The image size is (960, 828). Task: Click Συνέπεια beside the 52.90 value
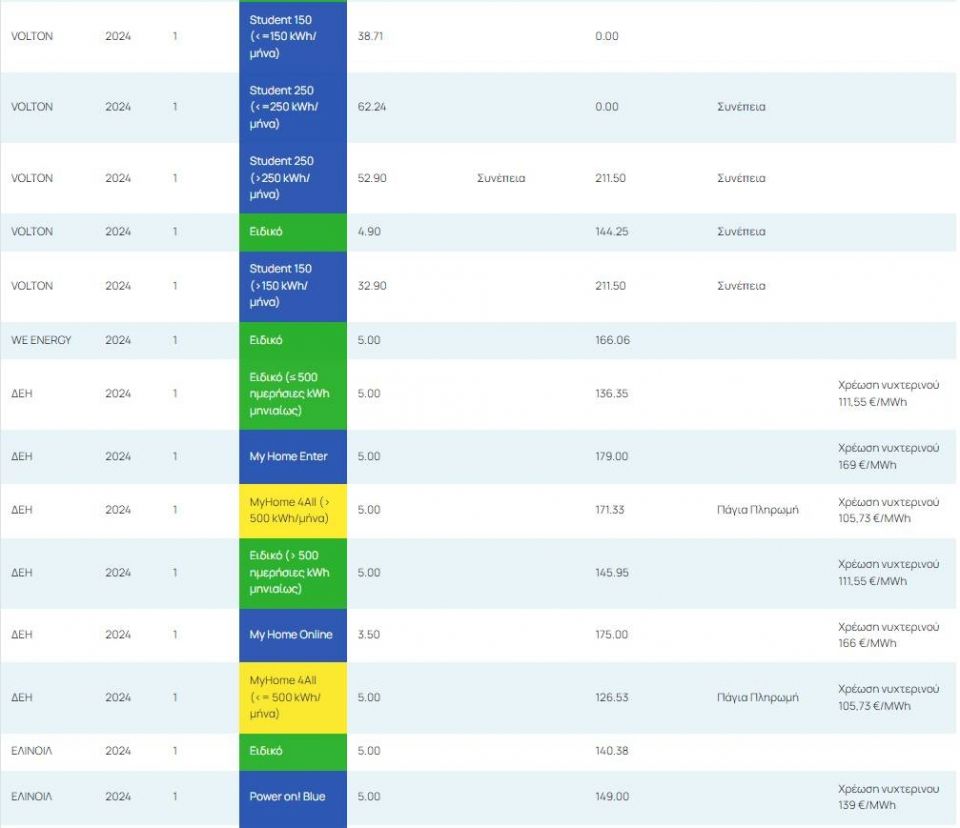tap(501, 178)
